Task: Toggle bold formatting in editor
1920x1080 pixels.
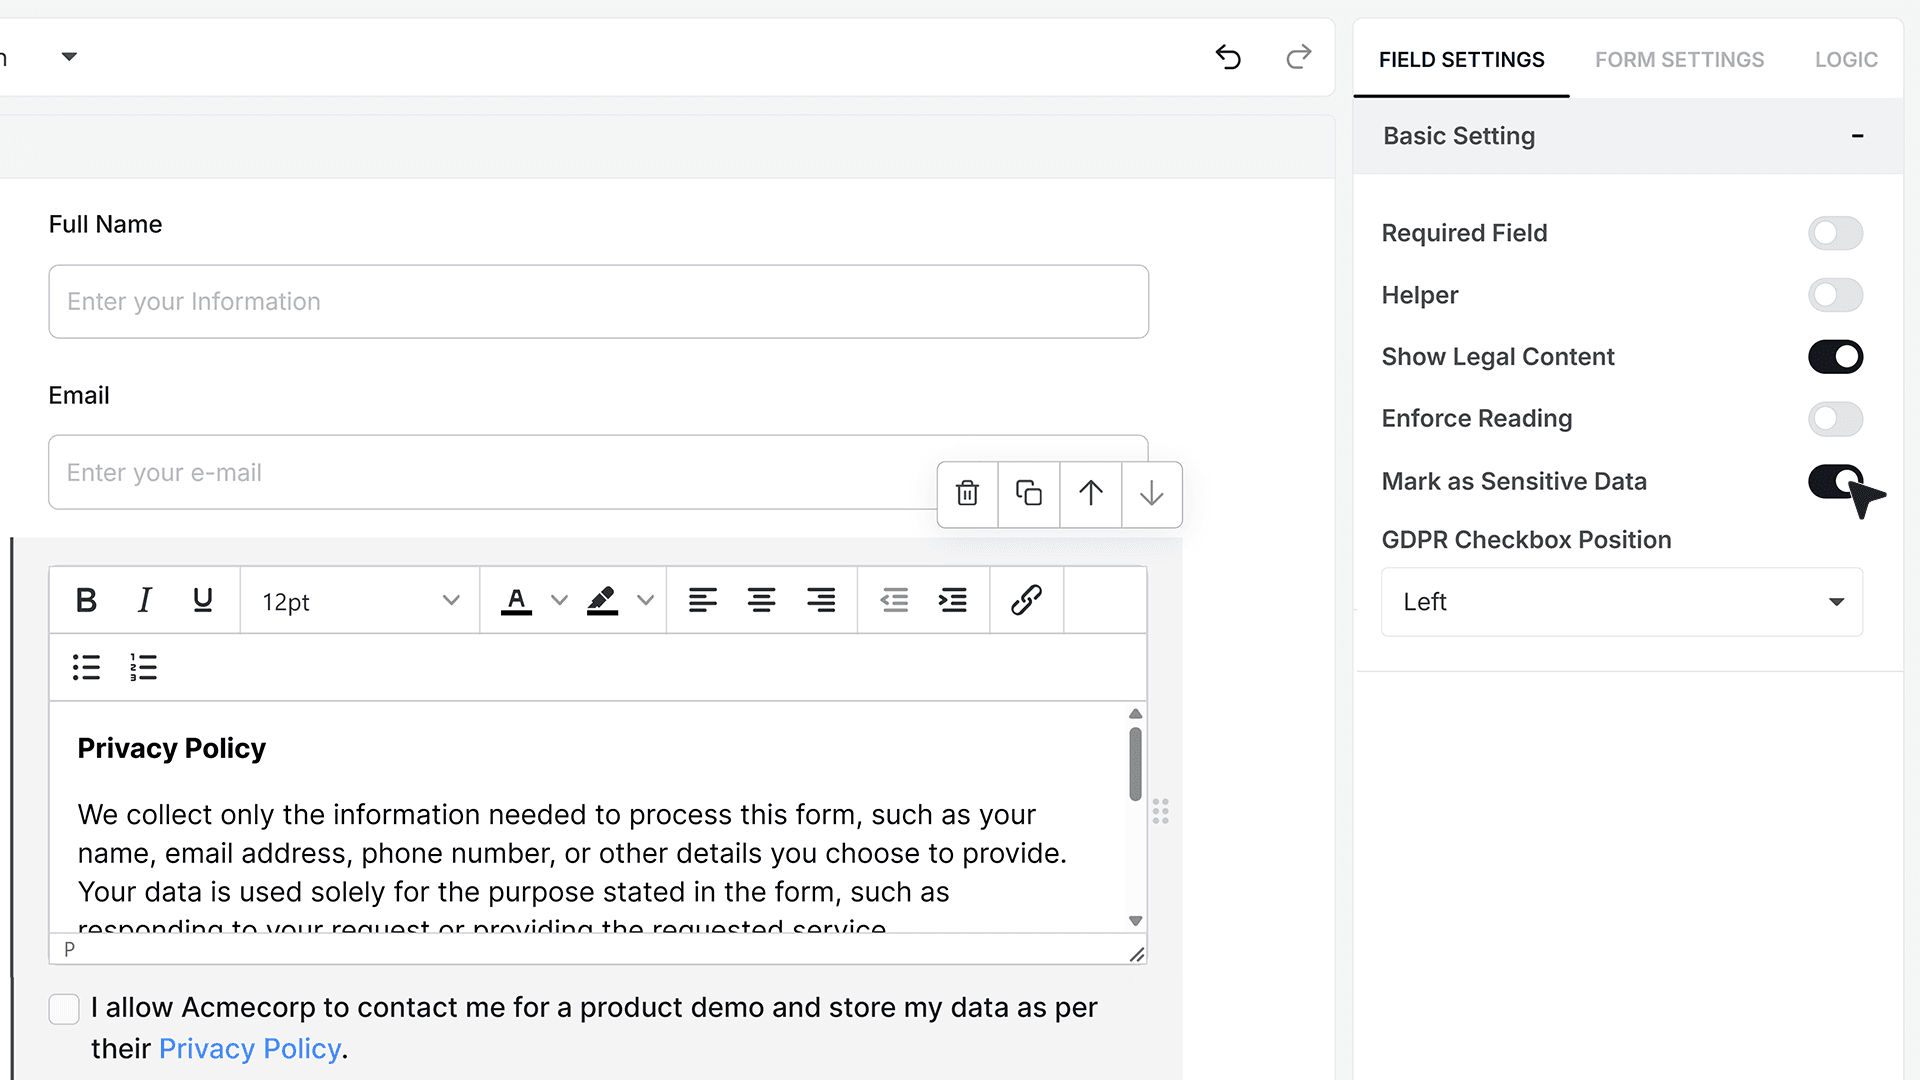Action: point(87,600)
